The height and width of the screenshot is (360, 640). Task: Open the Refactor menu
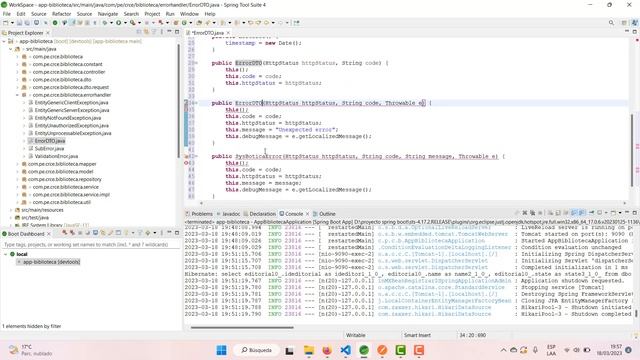pos(62,14)
